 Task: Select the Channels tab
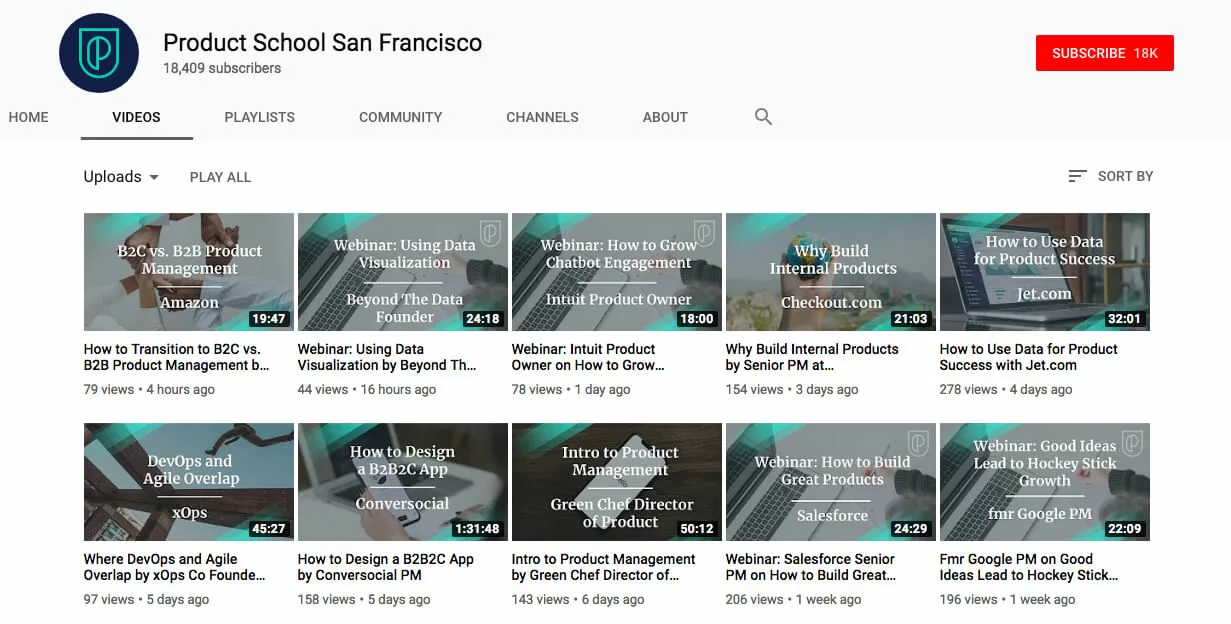click(x=542, y=117)
